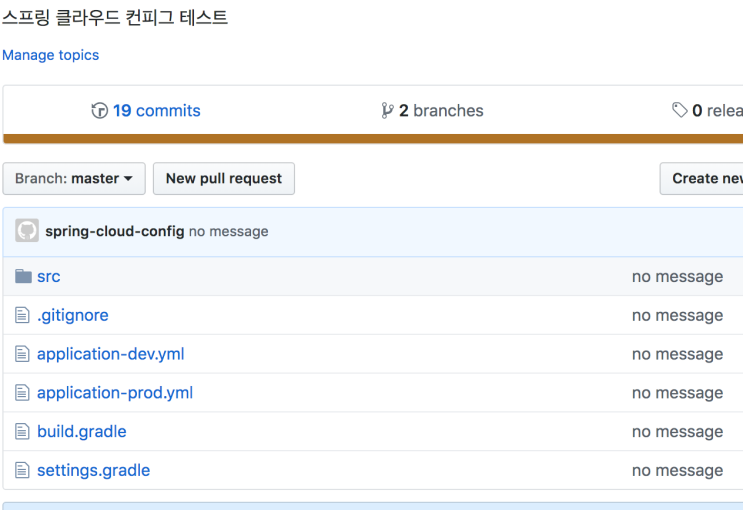
Task: Open the .gitignore row commit message
Action: tap(678, 315)
